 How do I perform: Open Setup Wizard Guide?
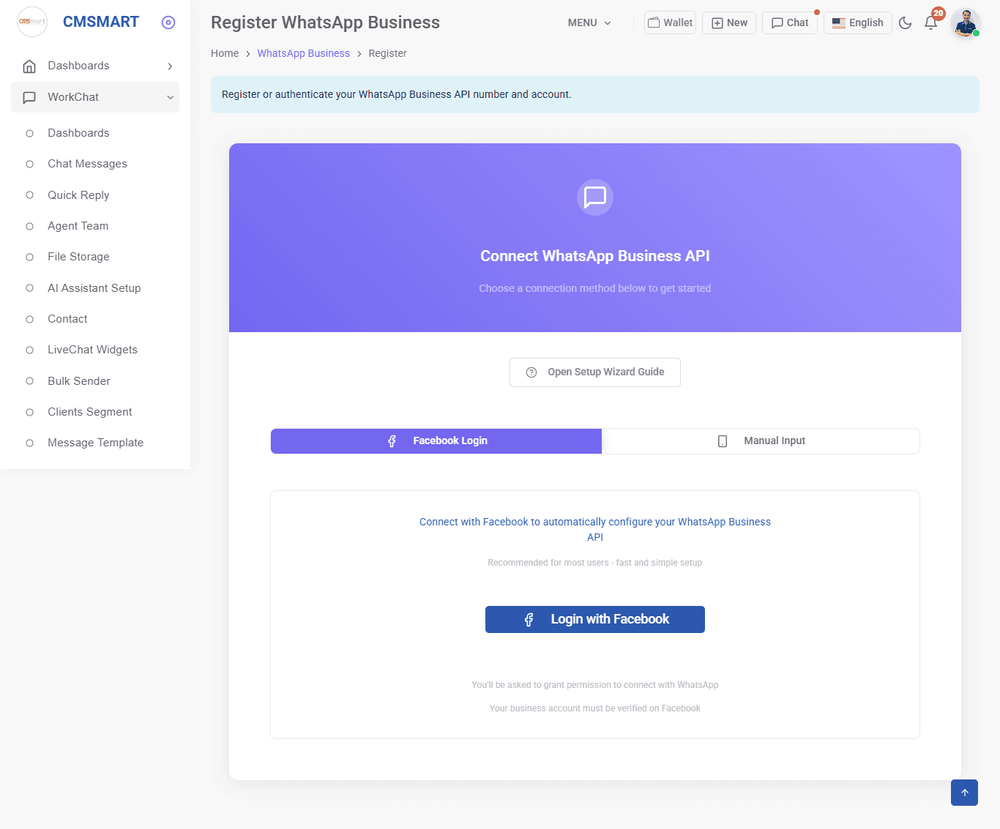595,372
